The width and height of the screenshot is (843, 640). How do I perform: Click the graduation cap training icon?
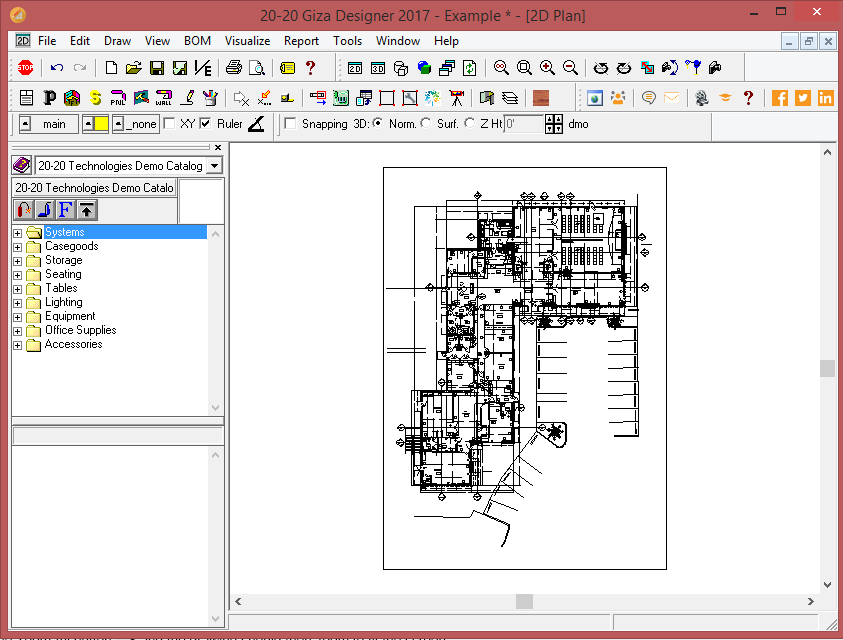click(725, 98)
